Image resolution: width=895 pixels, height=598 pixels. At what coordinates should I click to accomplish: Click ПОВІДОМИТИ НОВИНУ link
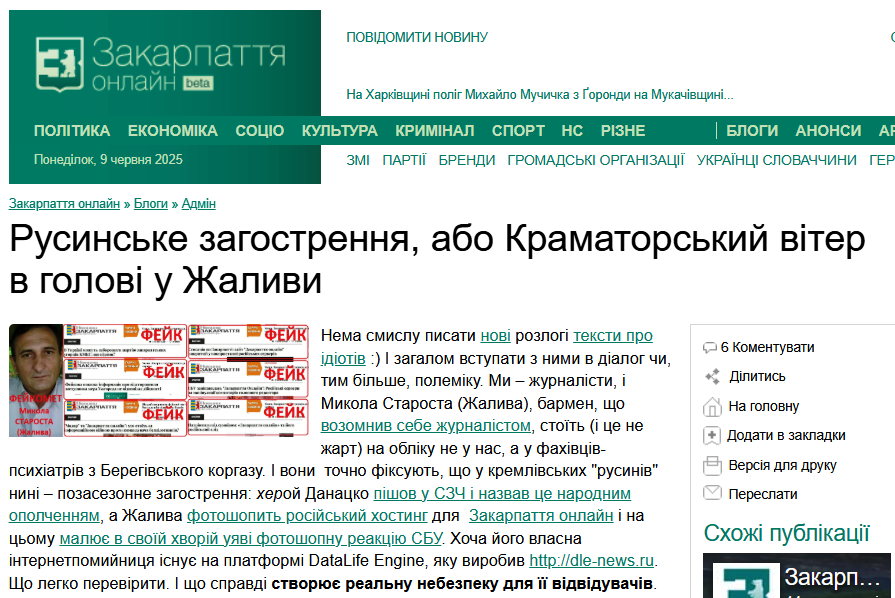click(417, 38)
